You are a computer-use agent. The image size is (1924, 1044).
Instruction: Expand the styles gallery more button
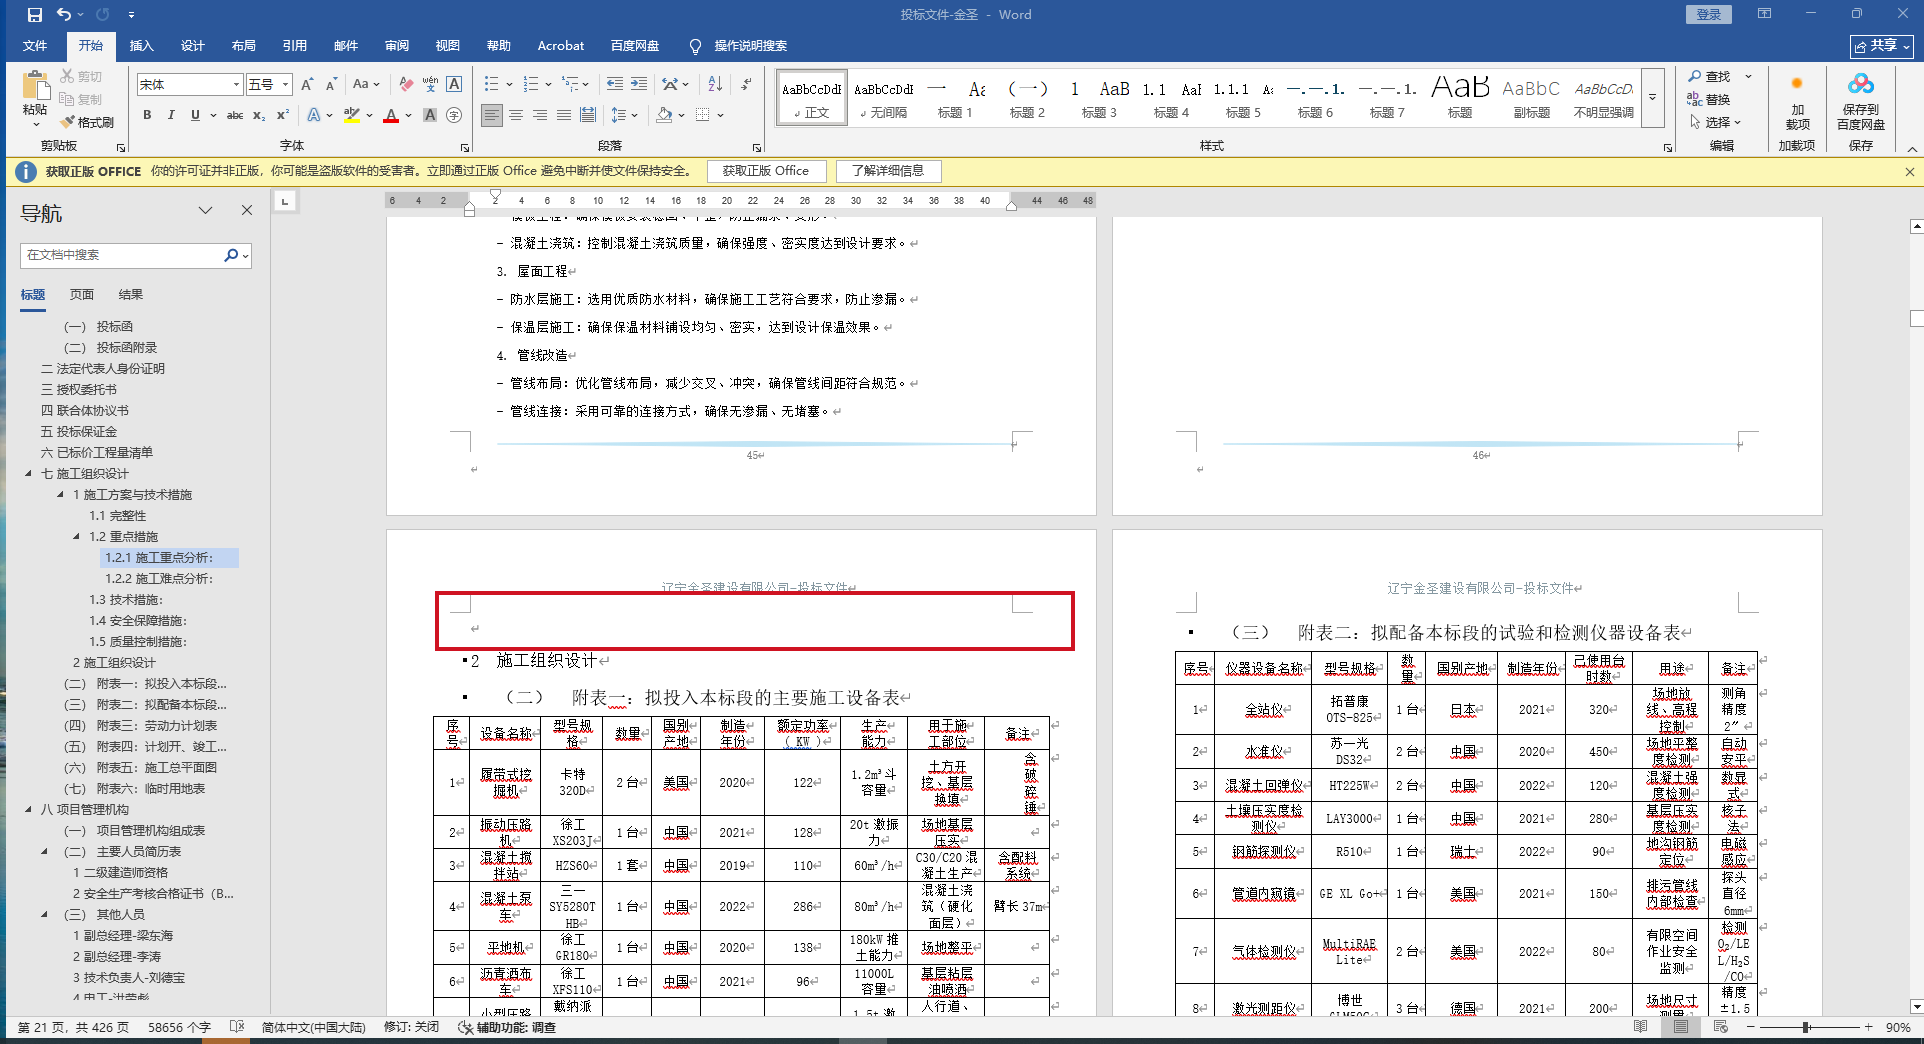(x=1652, y=98)
